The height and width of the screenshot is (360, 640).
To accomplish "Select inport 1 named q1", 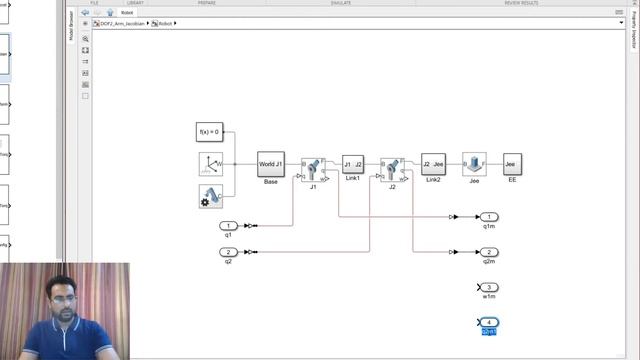I will 228,226.
